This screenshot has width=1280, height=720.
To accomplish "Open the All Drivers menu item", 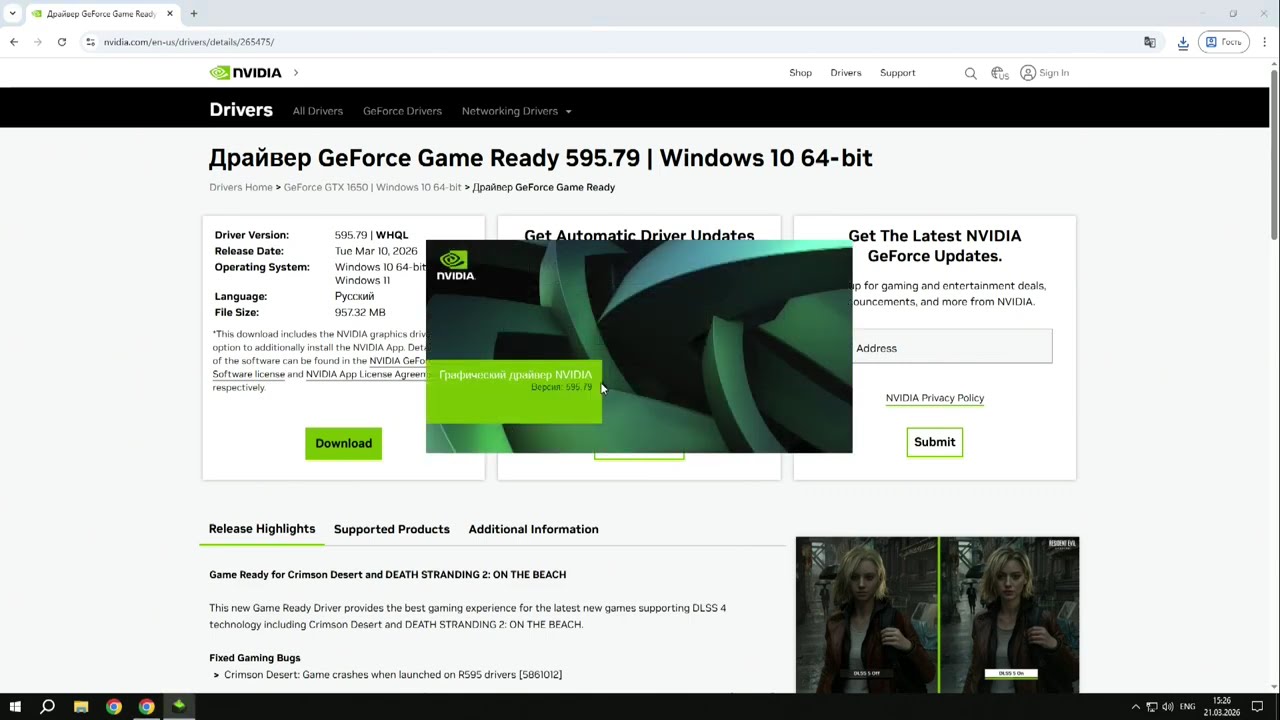I will (x=318, y=111).
